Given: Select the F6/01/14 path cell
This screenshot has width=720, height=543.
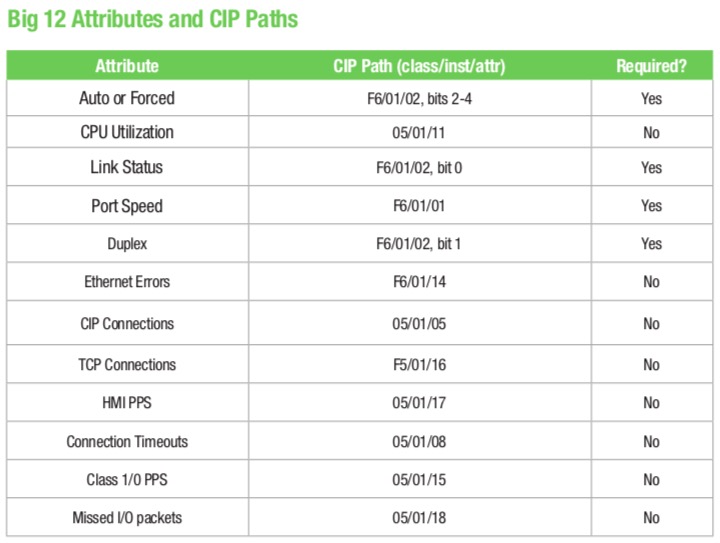Looking at the screenshot, I should tap(419, 282).
